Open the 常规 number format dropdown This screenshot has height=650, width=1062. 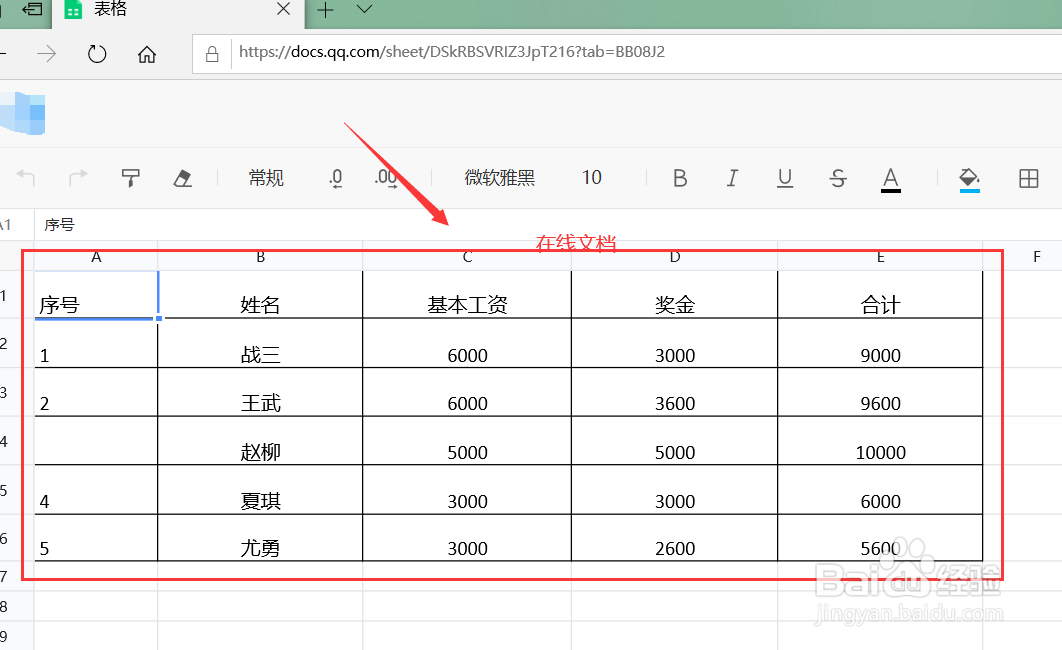coord(266,177)
